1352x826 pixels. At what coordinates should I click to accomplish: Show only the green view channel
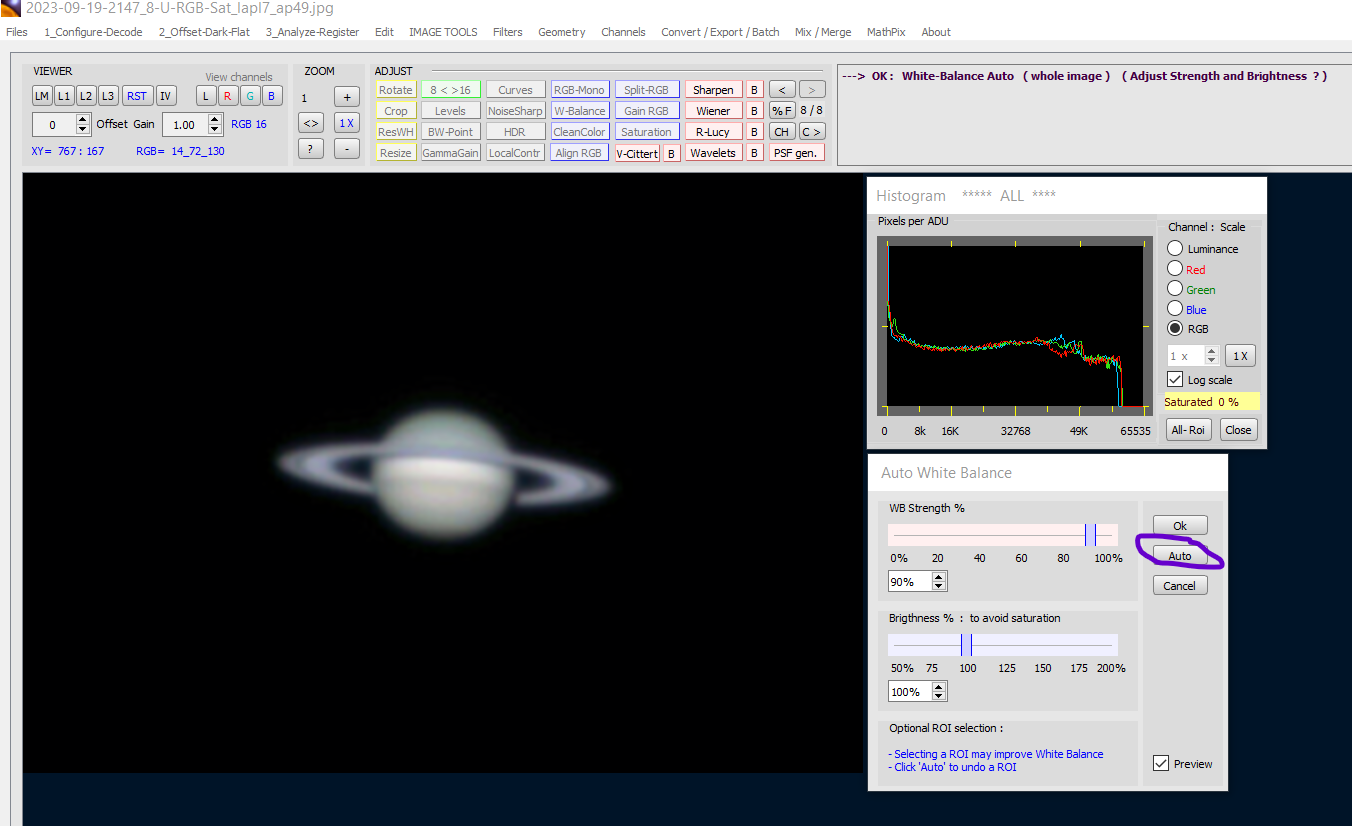[x=250, y=96]
